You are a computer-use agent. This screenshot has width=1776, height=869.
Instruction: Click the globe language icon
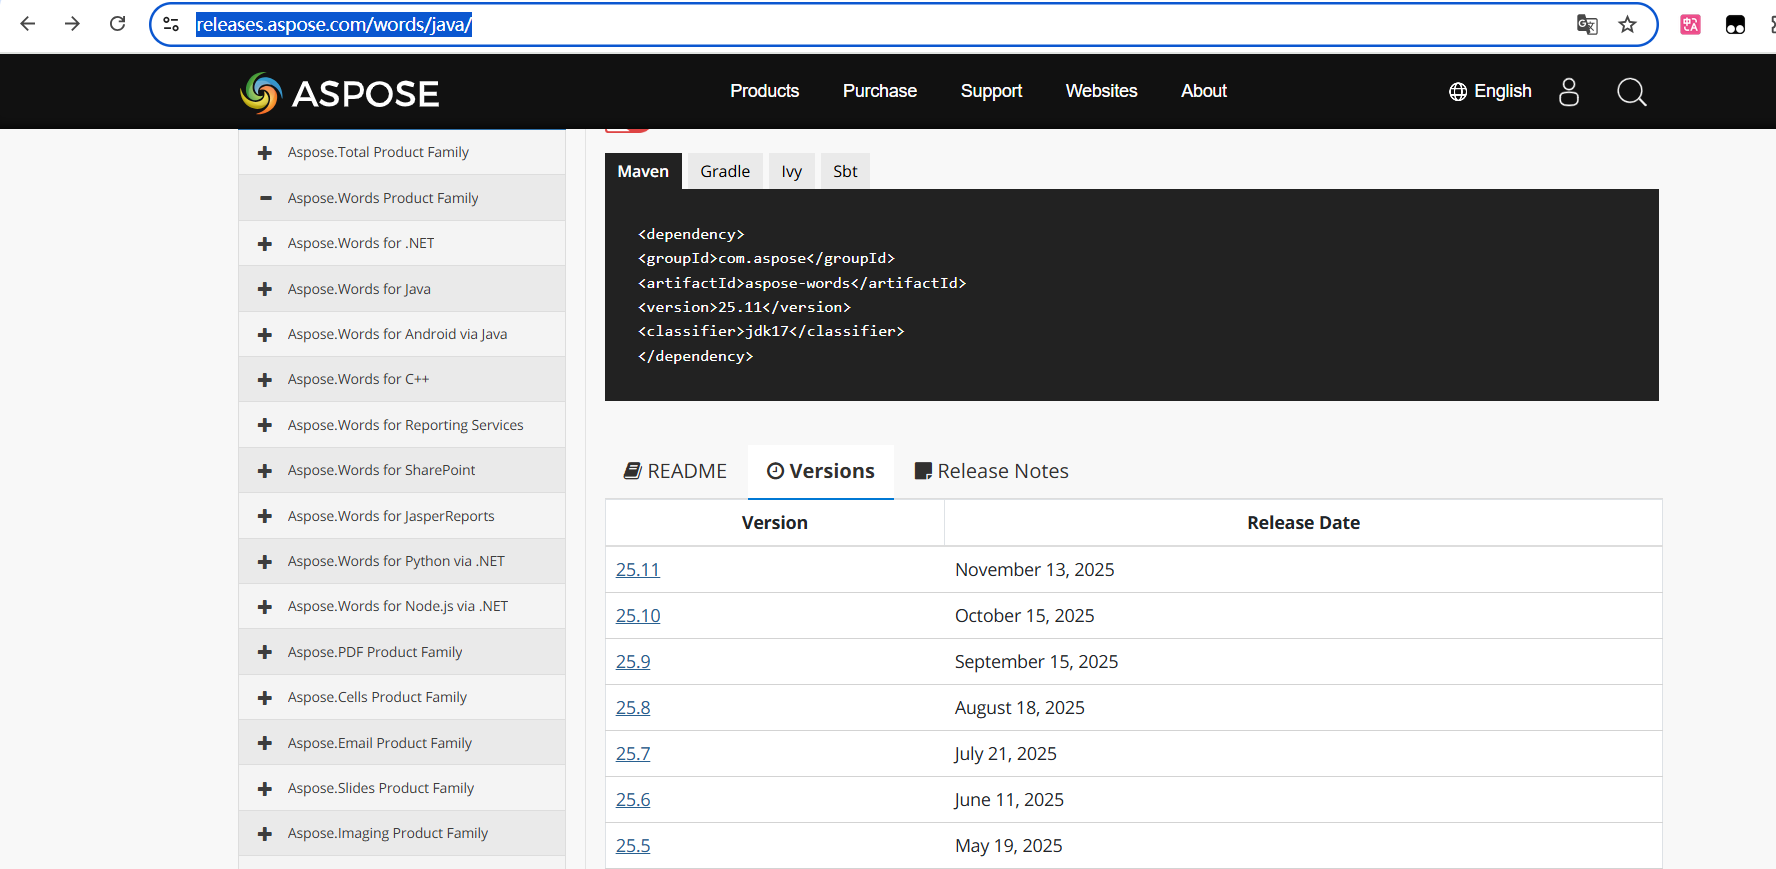coord(1458,92)
